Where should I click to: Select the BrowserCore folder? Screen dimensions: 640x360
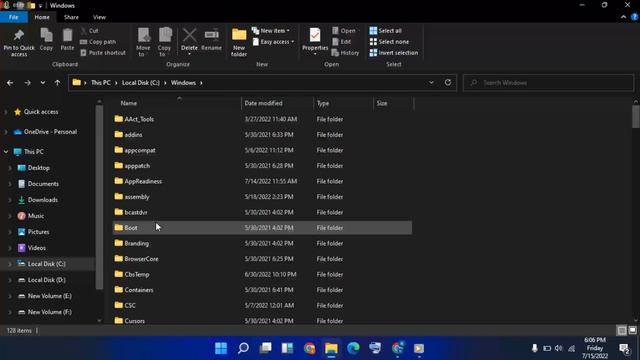pyautogui.click(x=141, y=259)
